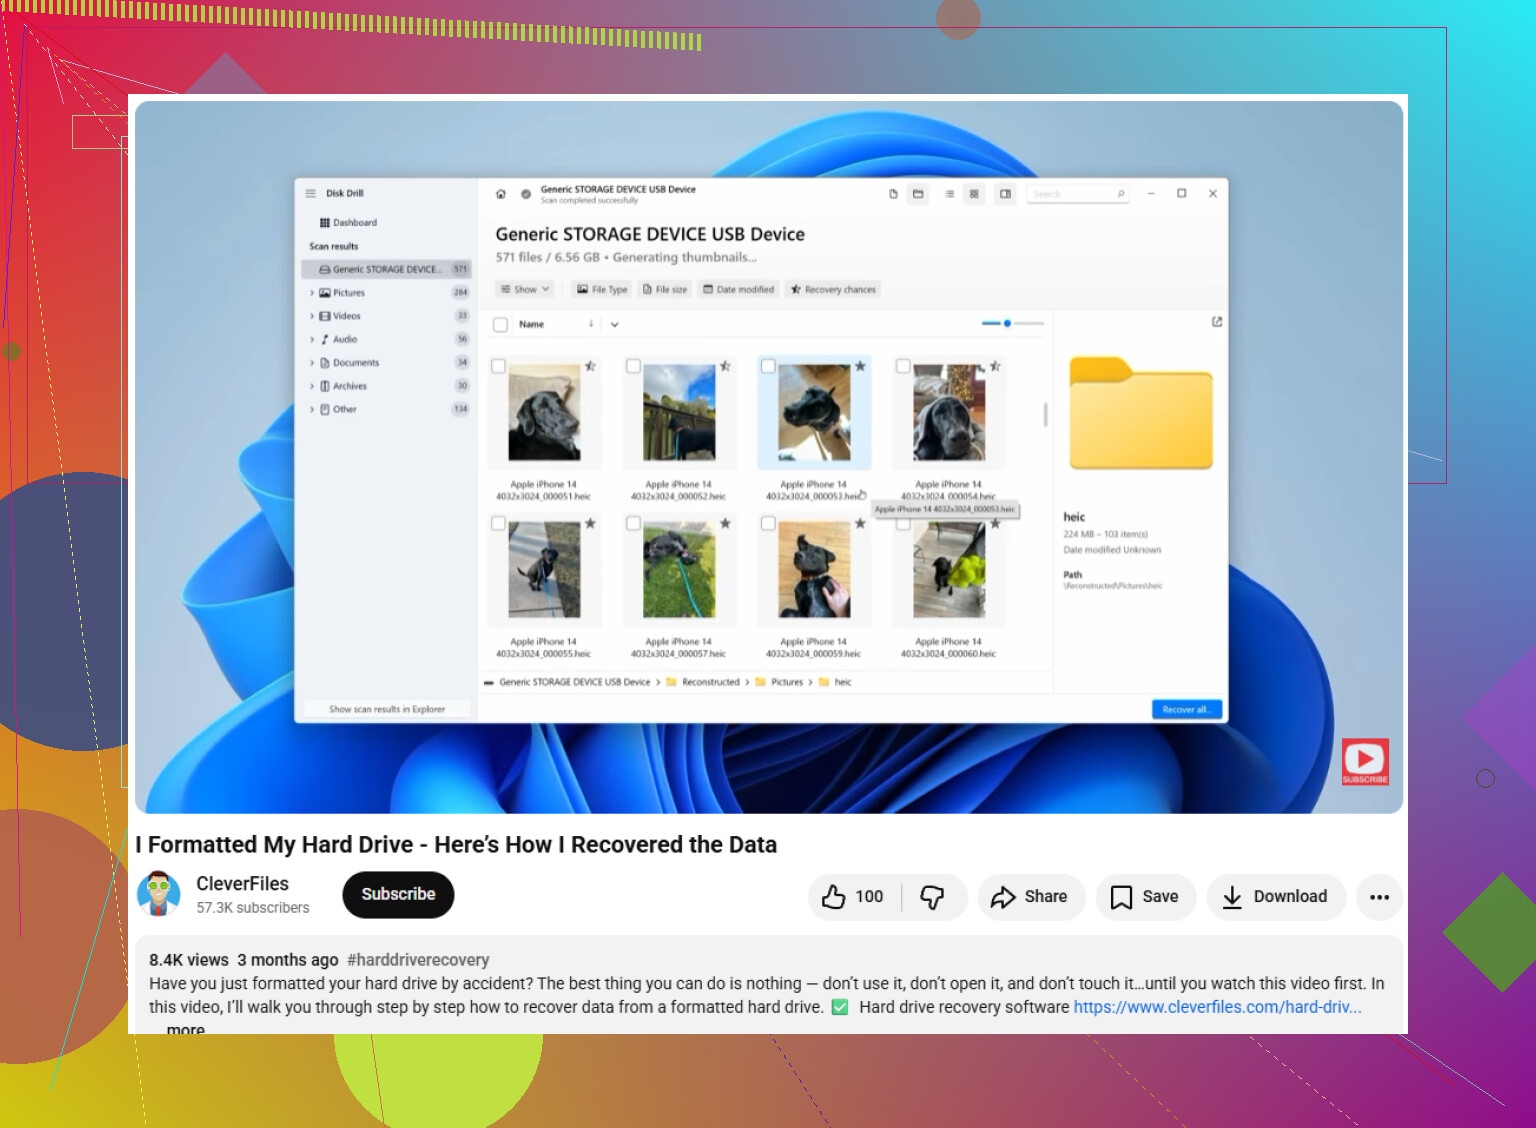This screenshot has height=1128, width=1536.
Task: Check the box for 000051.heic thumbnail
Action: (499, 366)
